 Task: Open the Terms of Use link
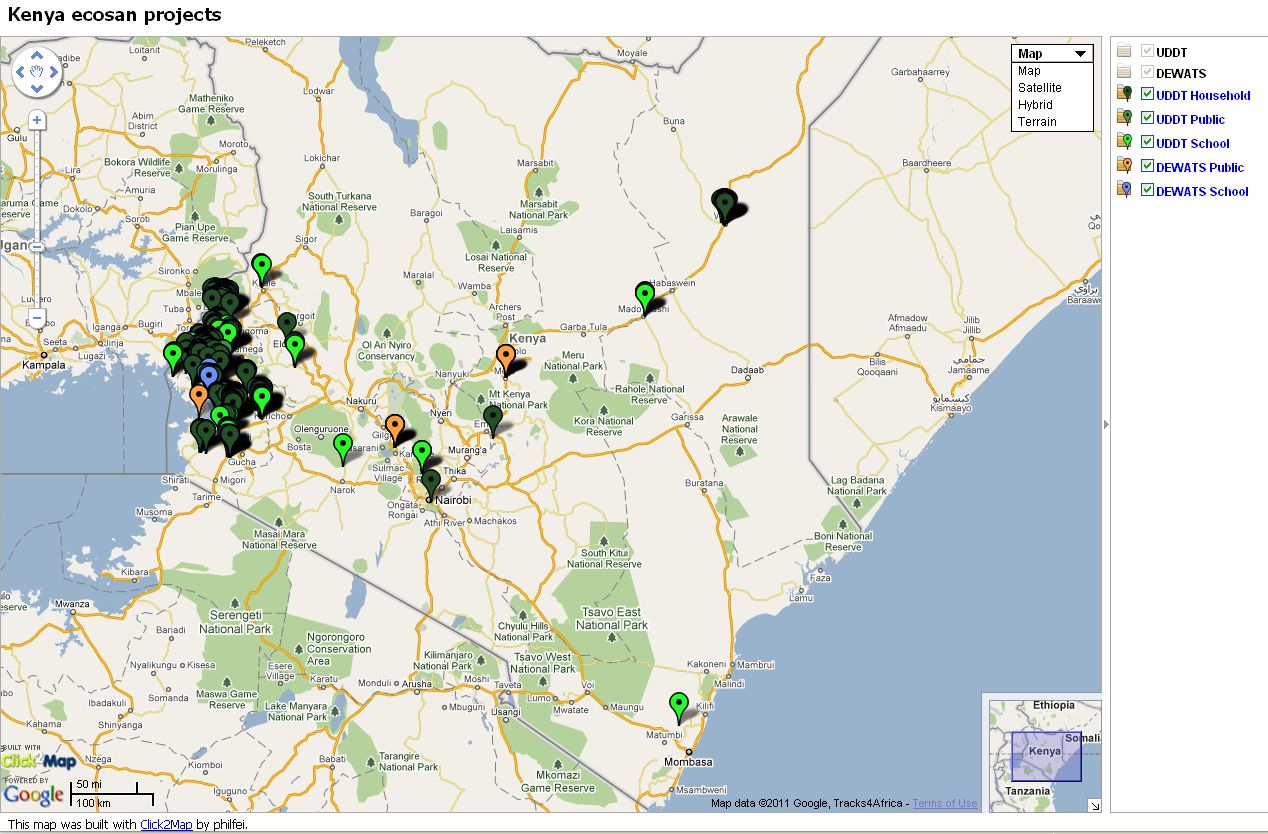tap(943, 802)
